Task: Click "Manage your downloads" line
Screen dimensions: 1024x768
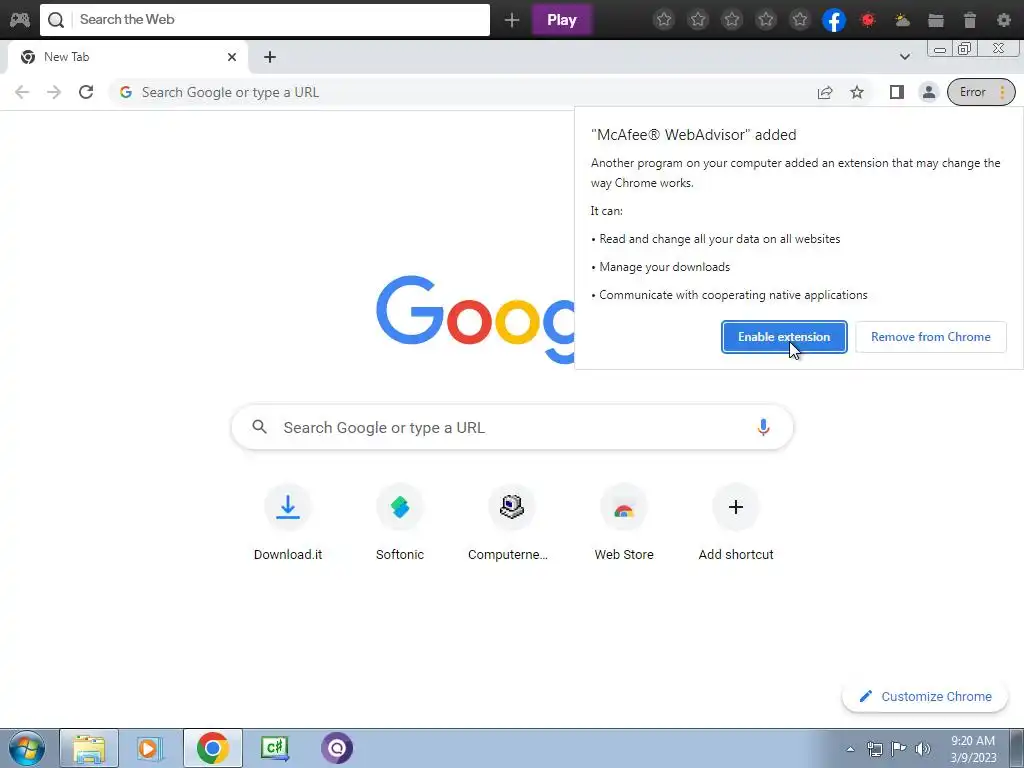Action: click(x=660, y=266)
